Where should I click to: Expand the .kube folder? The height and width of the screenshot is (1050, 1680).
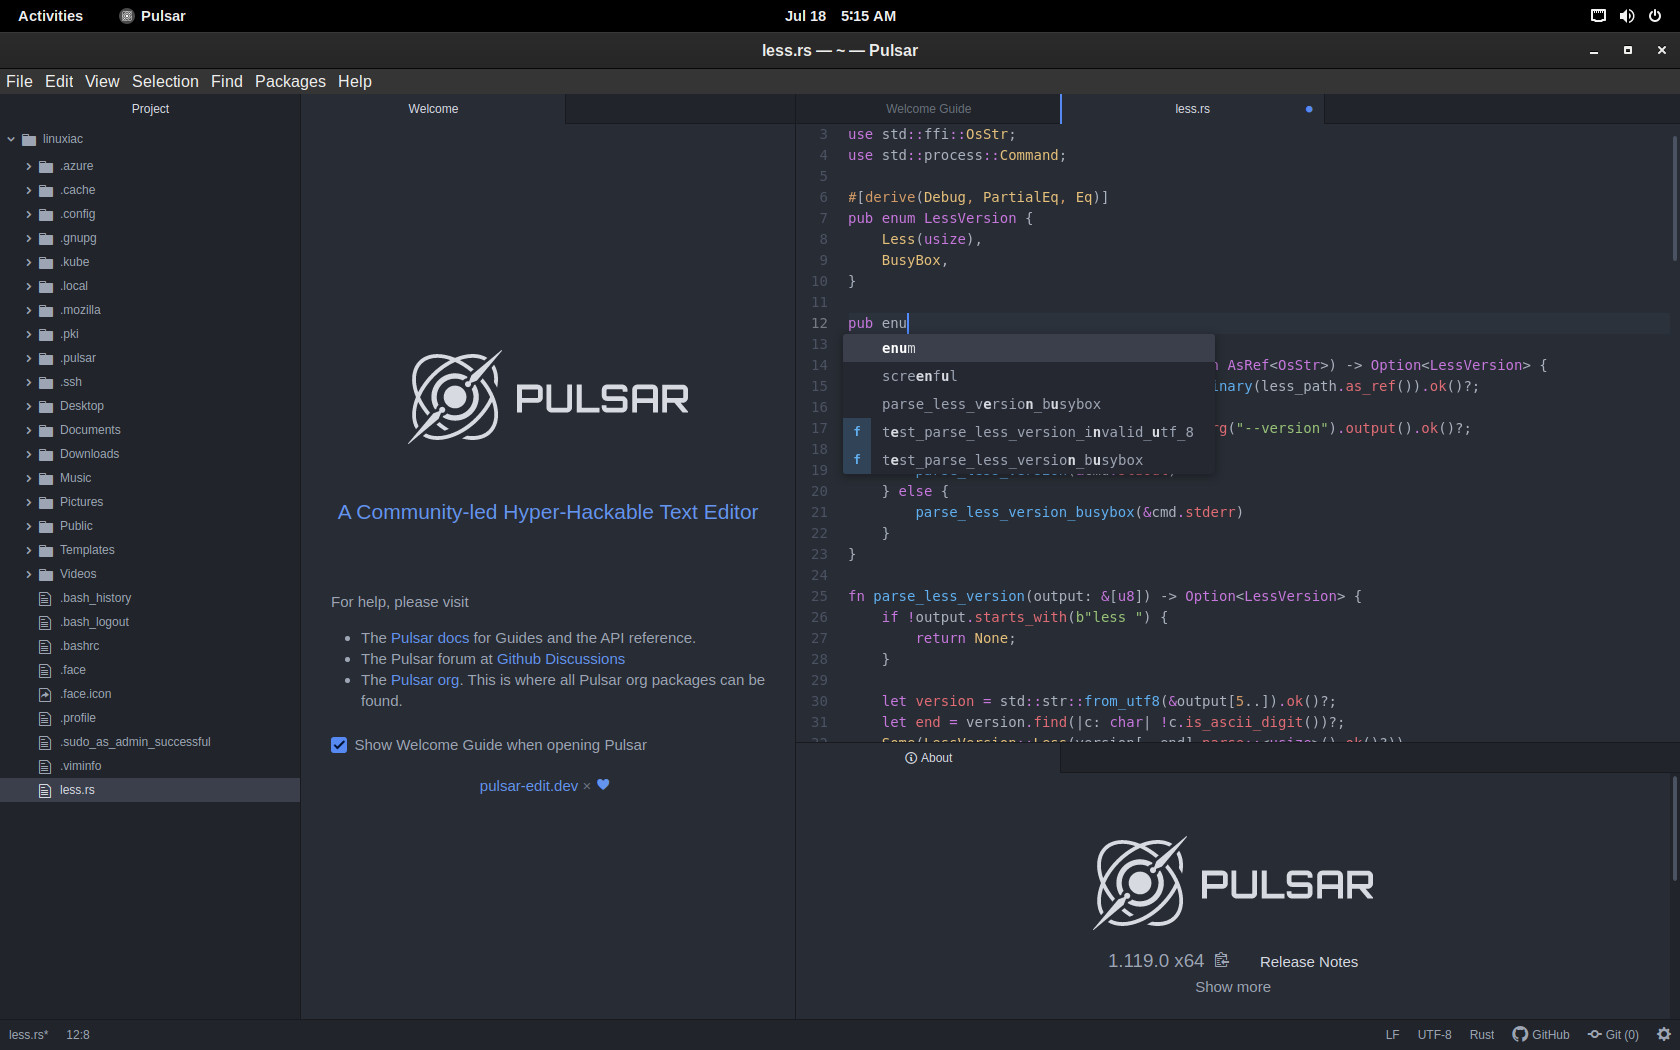[x=29, y=262]
